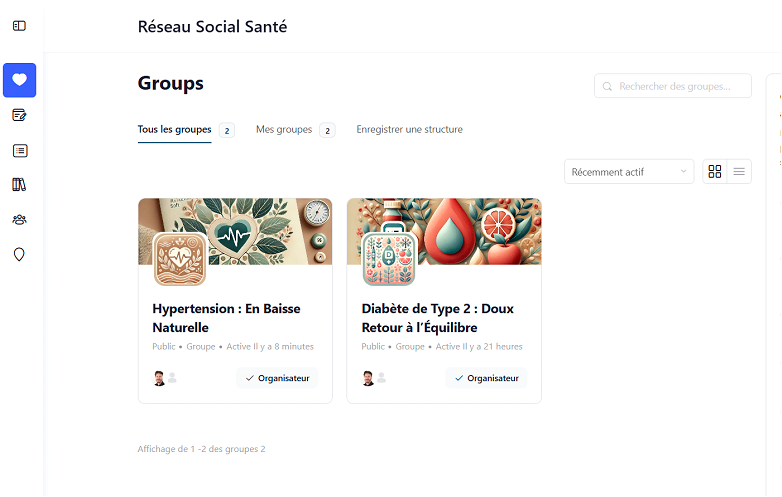The width and height of the screenshot is (782, 497).
Task: Click the Rechercher des groupes search field
Action: pos(680,86)
